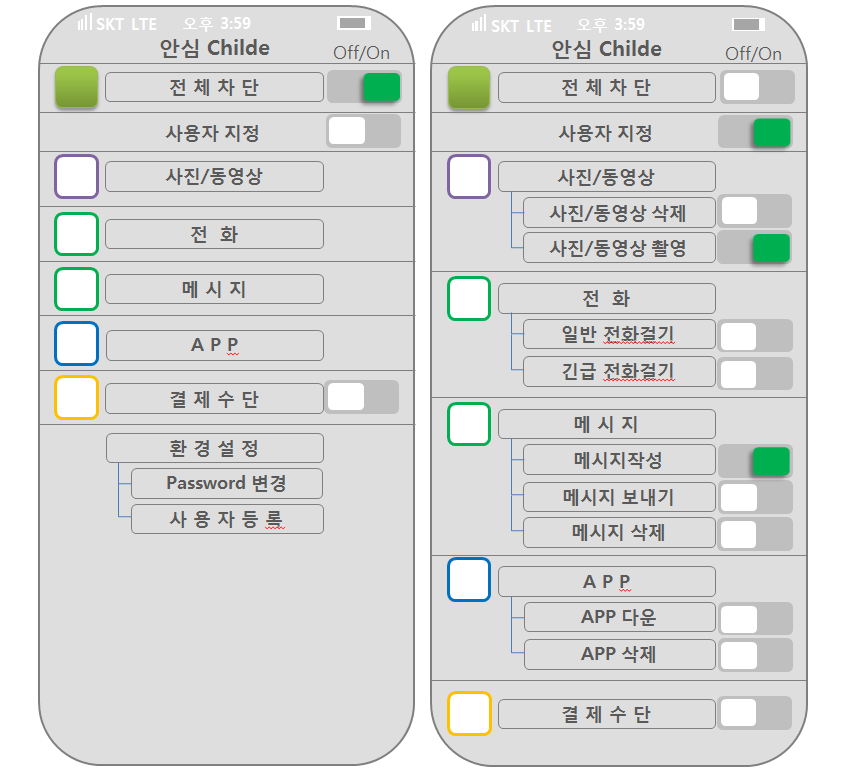Select Password 변경 menu entry
The width and height of the screenshot is (841, 774).
coord(227,483)
